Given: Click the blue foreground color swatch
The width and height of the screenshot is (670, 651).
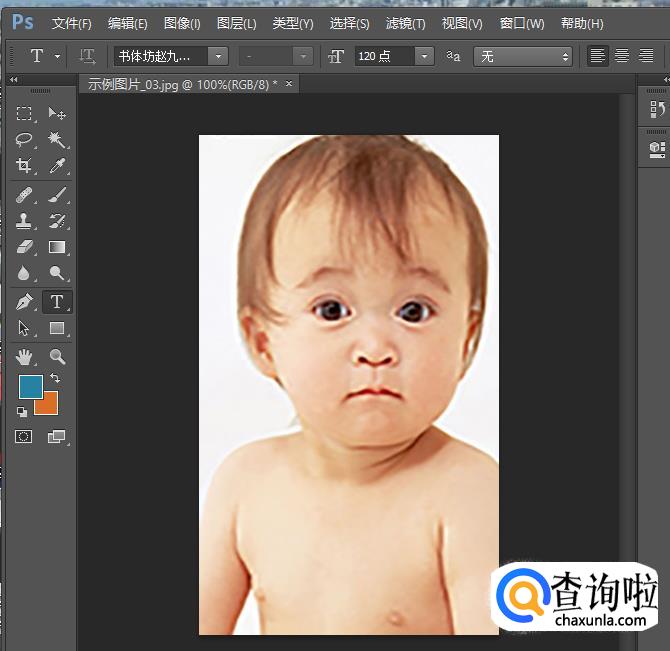Looking at the screenshot, I should (30, 387).
